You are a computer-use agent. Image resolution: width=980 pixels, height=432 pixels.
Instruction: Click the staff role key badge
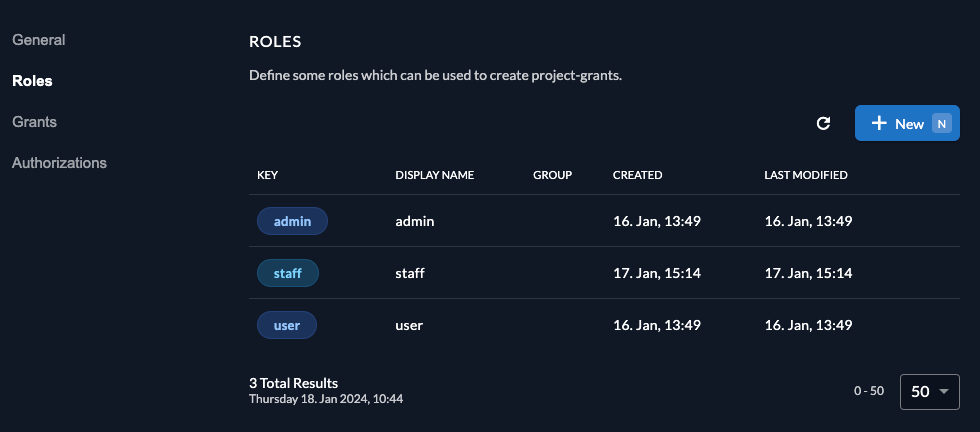coord(287,272)
